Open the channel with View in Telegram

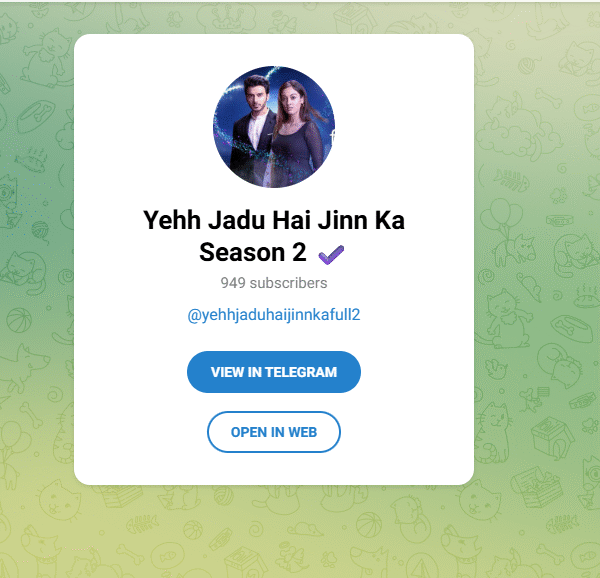pos(274,372)
